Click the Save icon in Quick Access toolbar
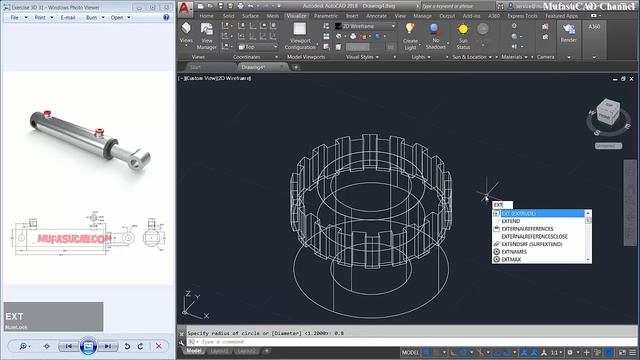The image size is (640, 360). click(220, 6)
